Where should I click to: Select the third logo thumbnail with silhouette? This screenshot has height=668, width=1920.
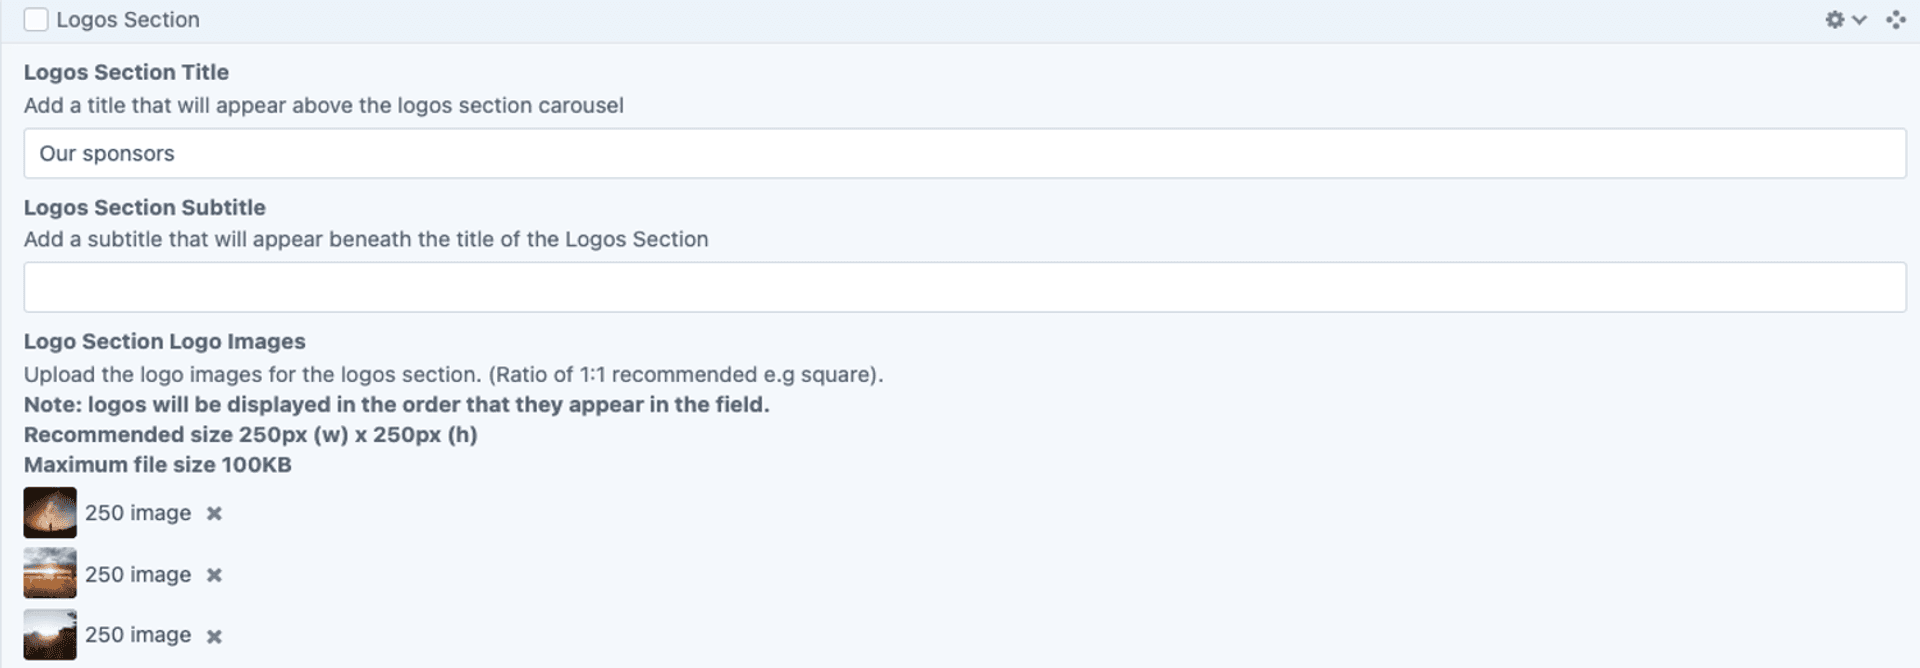pyautogui.click(x=50, y=634)
